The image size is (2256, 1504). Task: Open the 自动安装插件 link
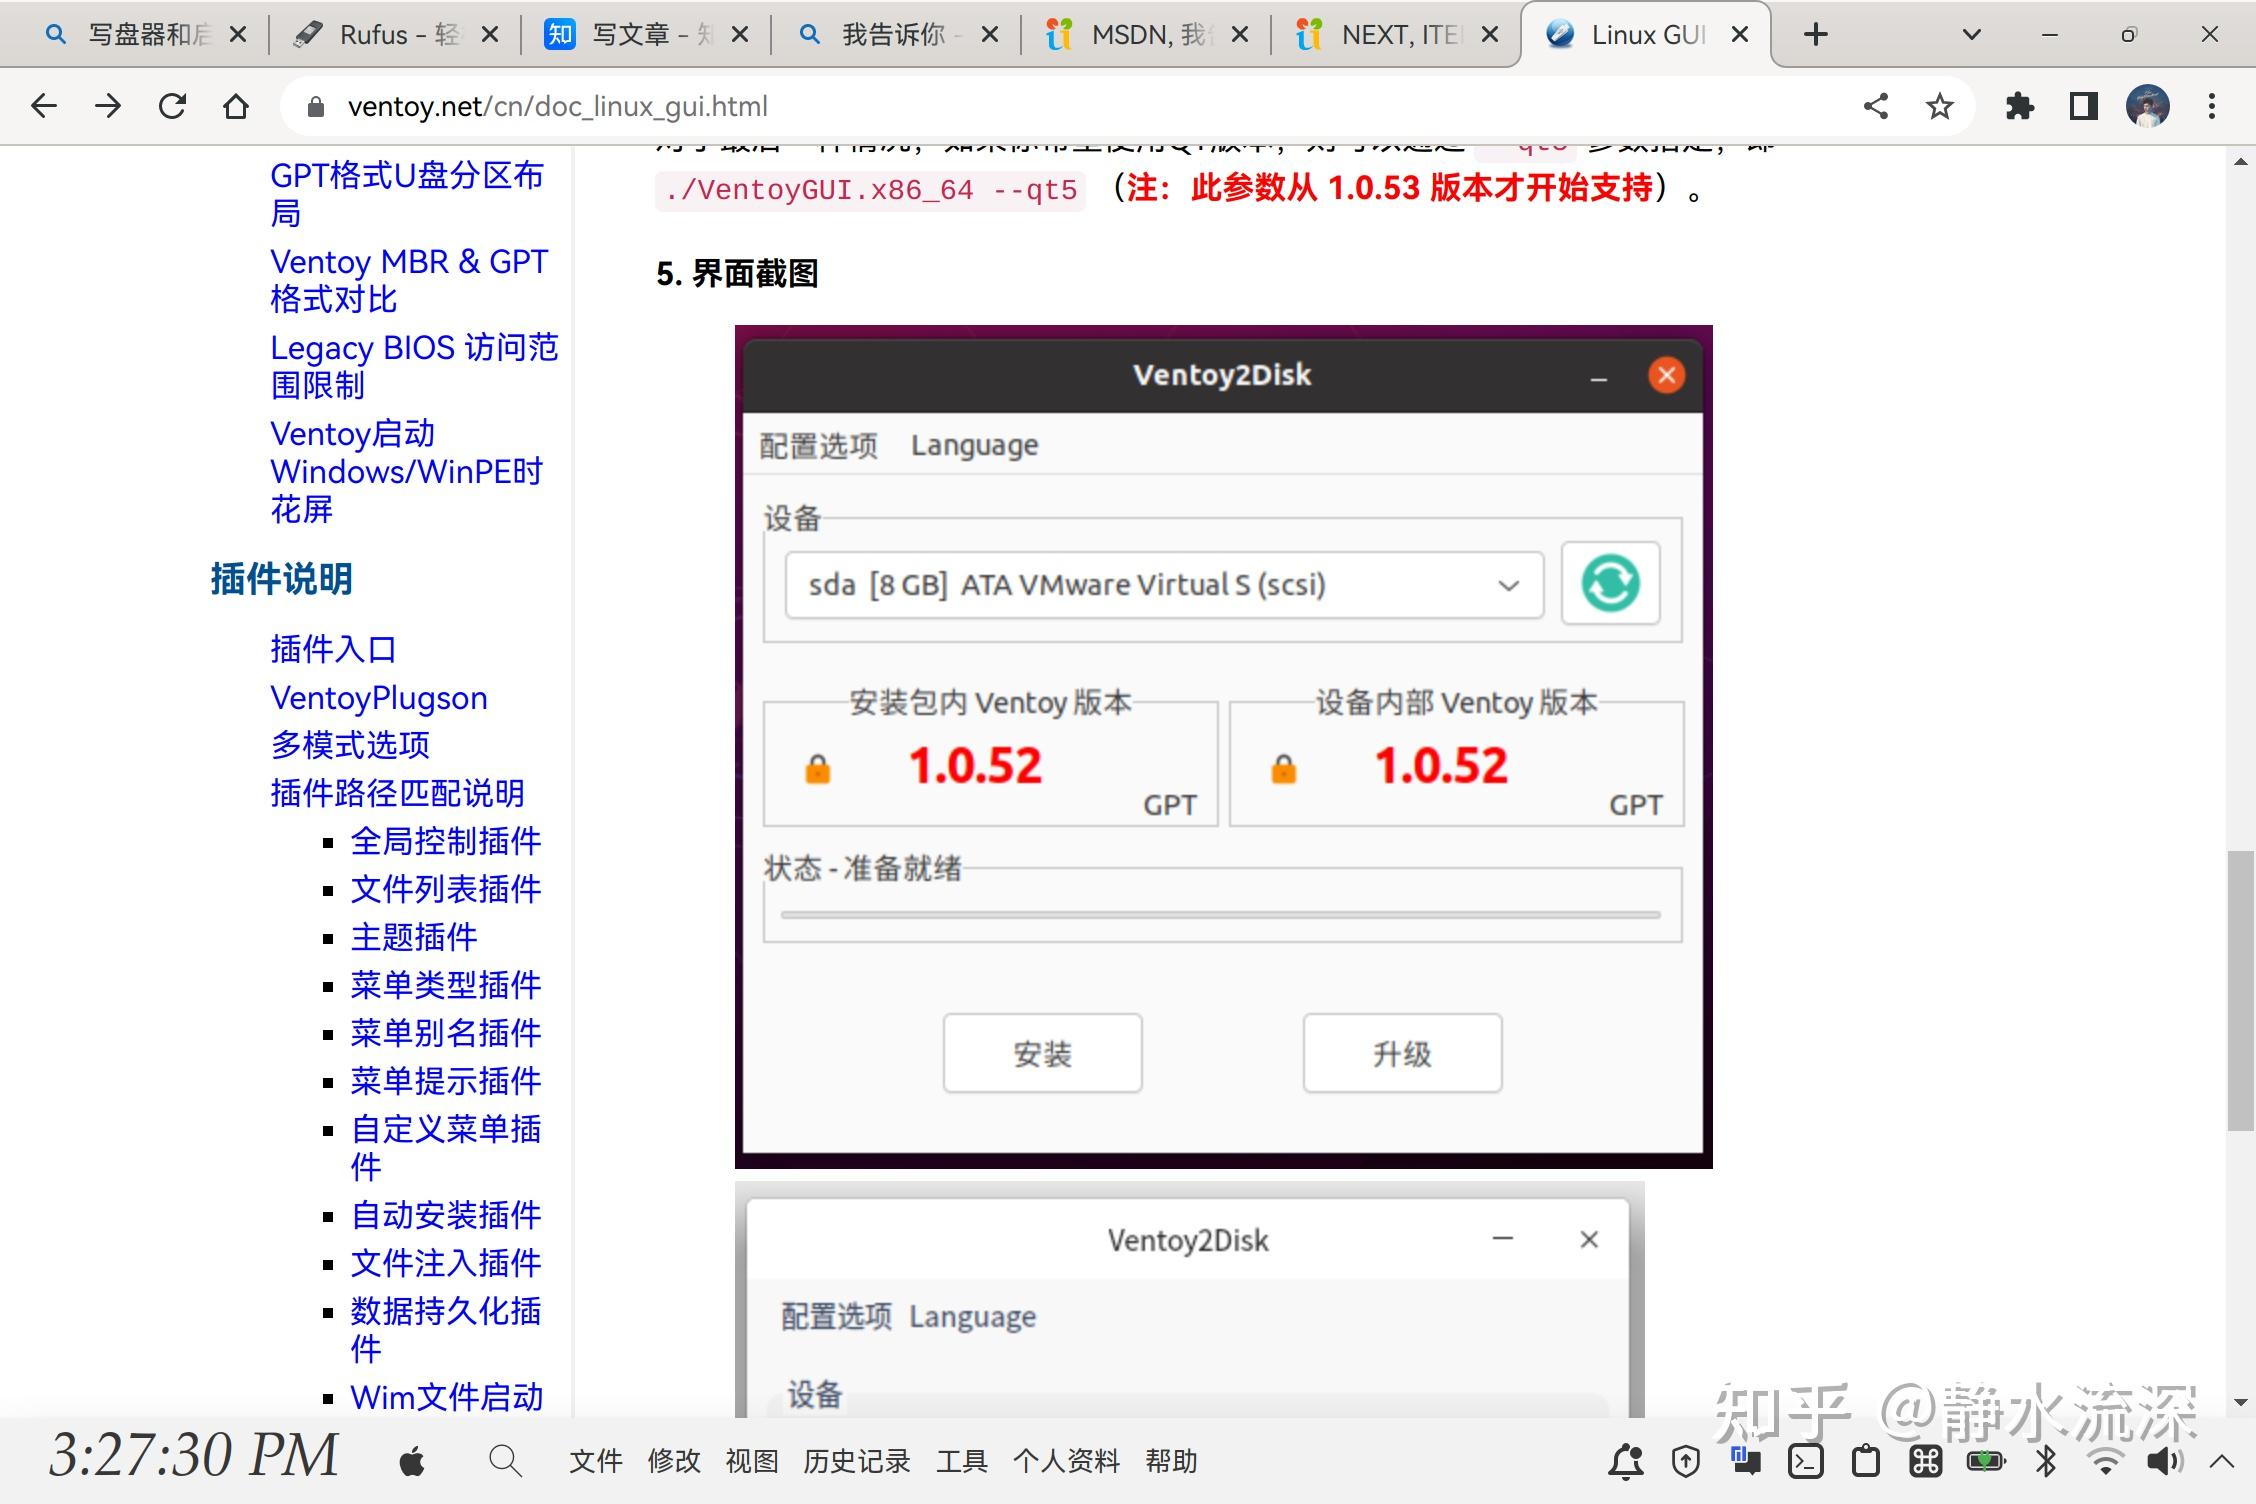[x=446, y=1215]
